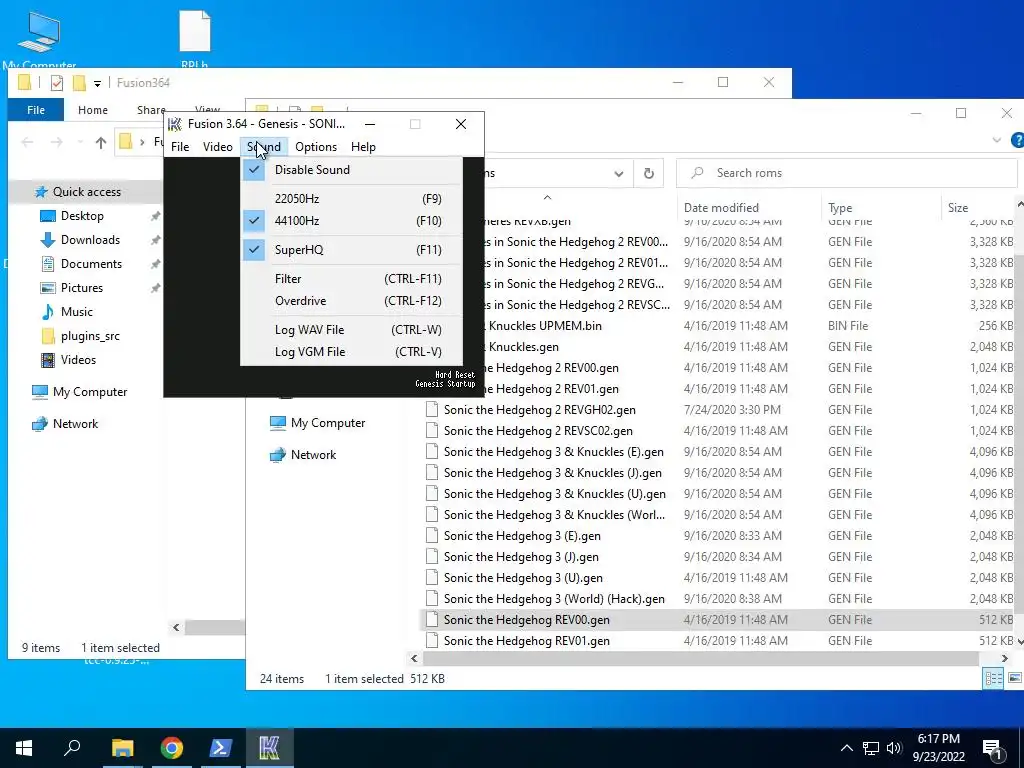Viewport: 1024px width, 768px height.
Task: Open the File tab in Fusion364 window
Action: [x=36, y=110]
